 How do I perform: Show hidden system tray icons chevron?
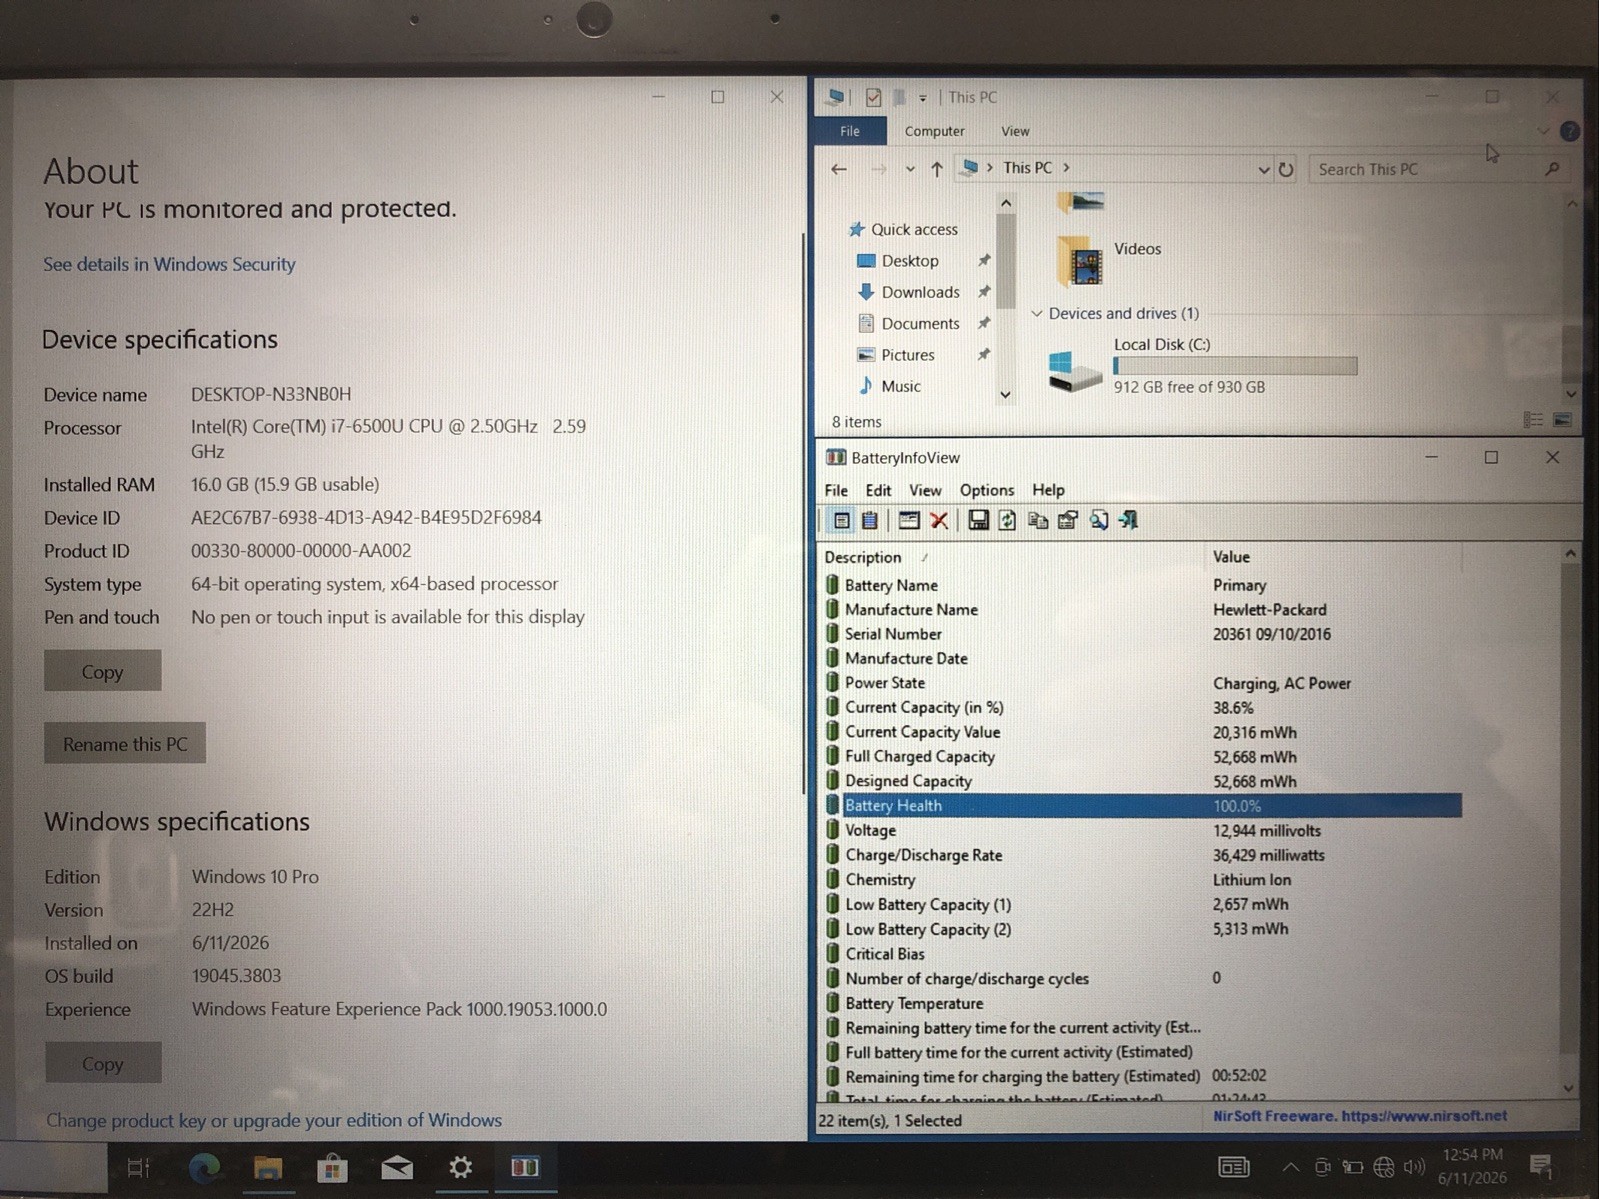(1291, 1167)
